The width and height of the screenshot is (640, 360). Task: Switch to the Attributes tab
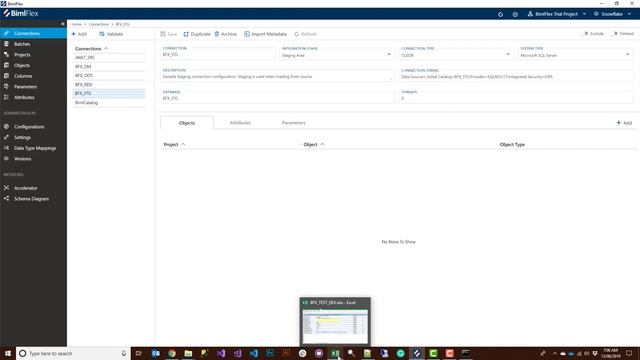(x=240, y=123)
